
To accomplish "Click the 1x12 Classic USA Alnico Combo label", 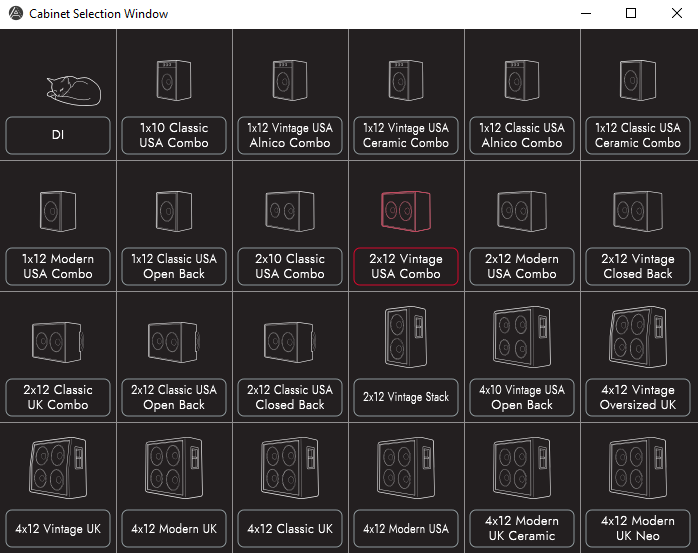I will point(522,135).
